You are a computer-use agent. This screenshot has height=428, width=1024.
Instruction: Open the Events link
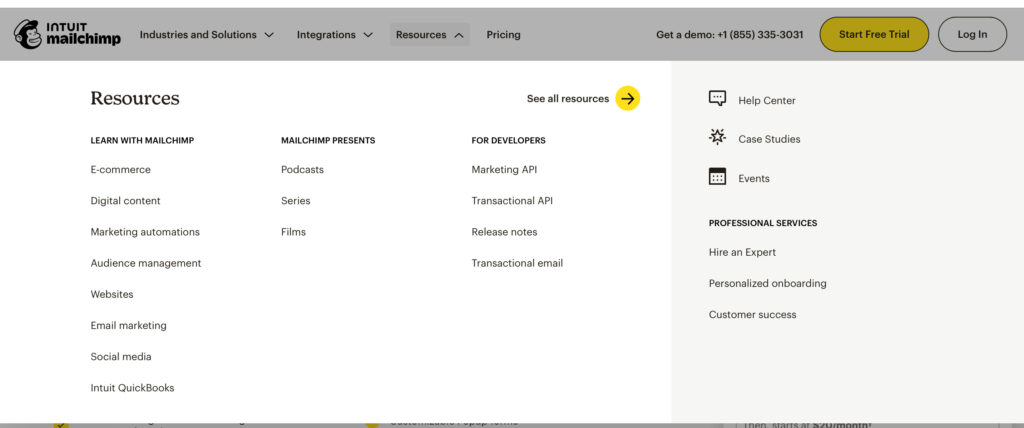point(754,178)
